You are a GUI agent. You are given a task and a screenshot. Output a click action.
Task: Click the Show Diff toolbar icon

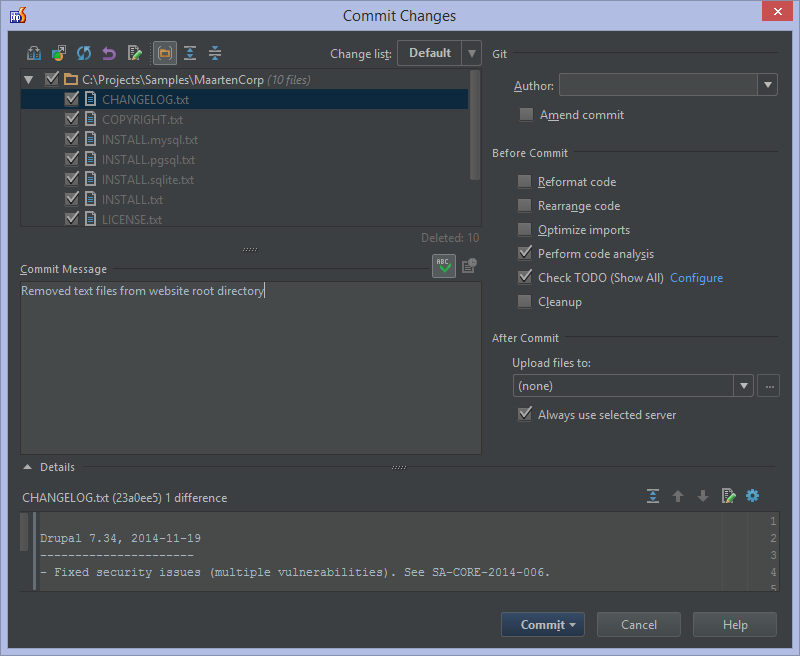point(34,53)
